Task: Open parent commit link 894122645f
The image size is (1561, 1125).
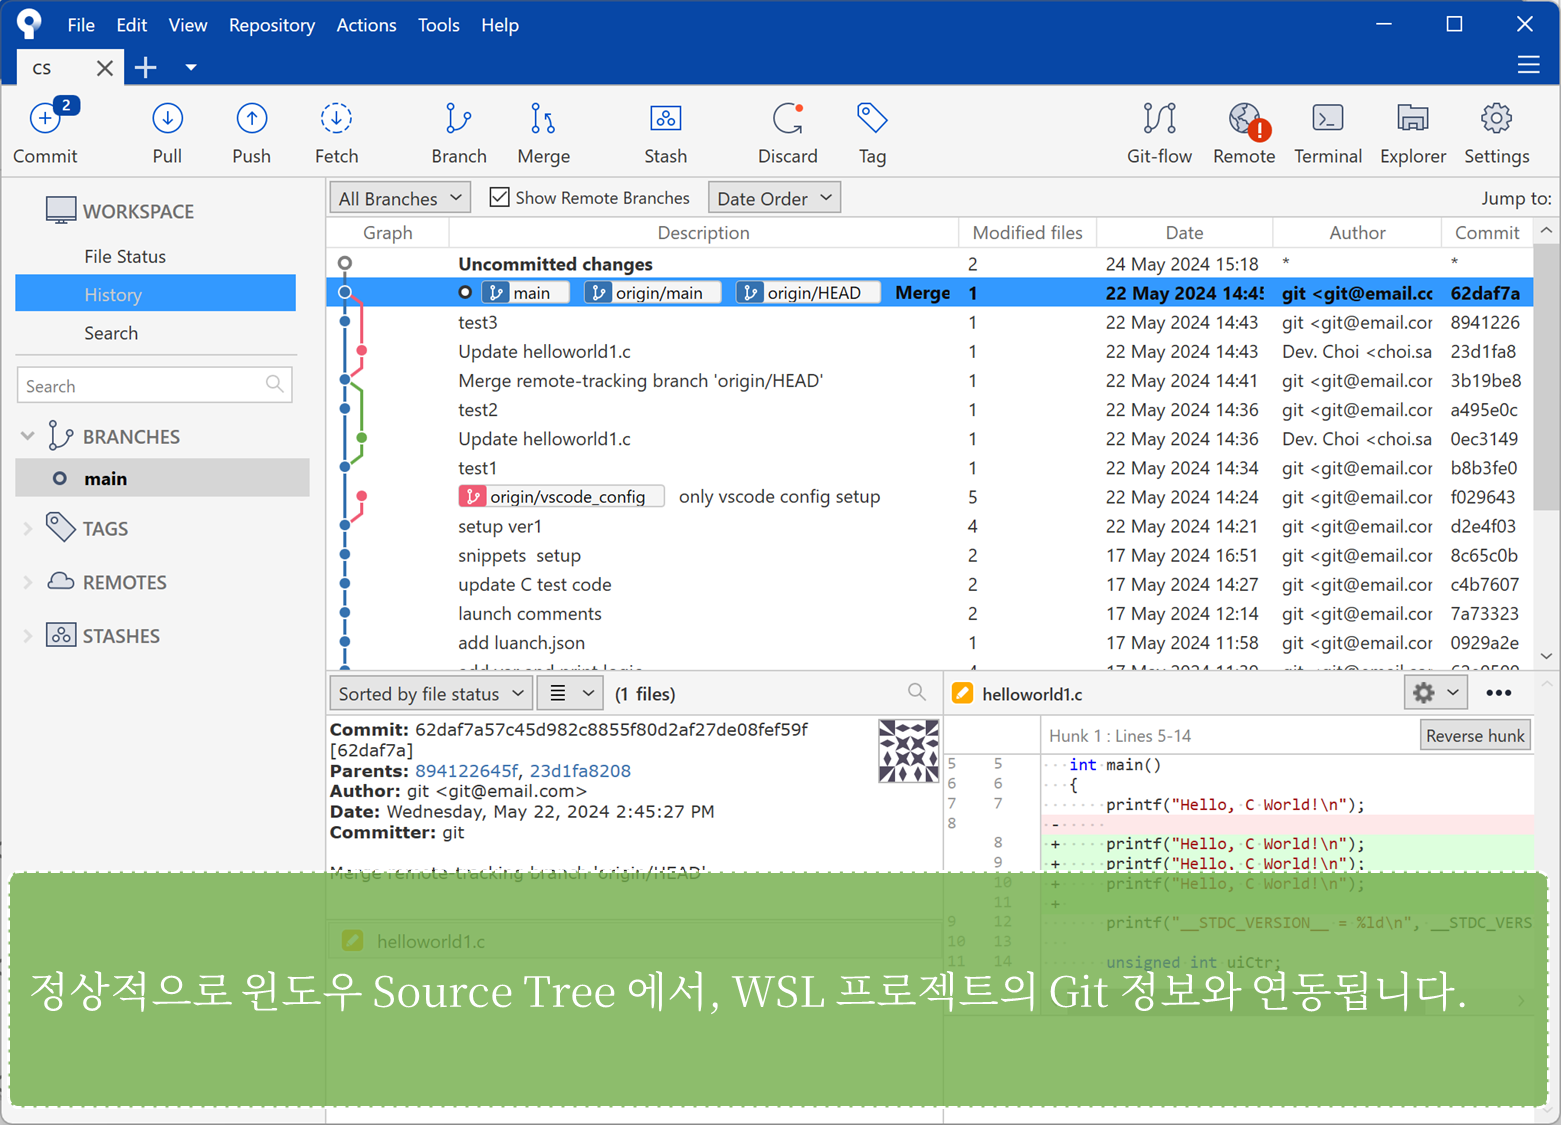Action: point(466,770)
